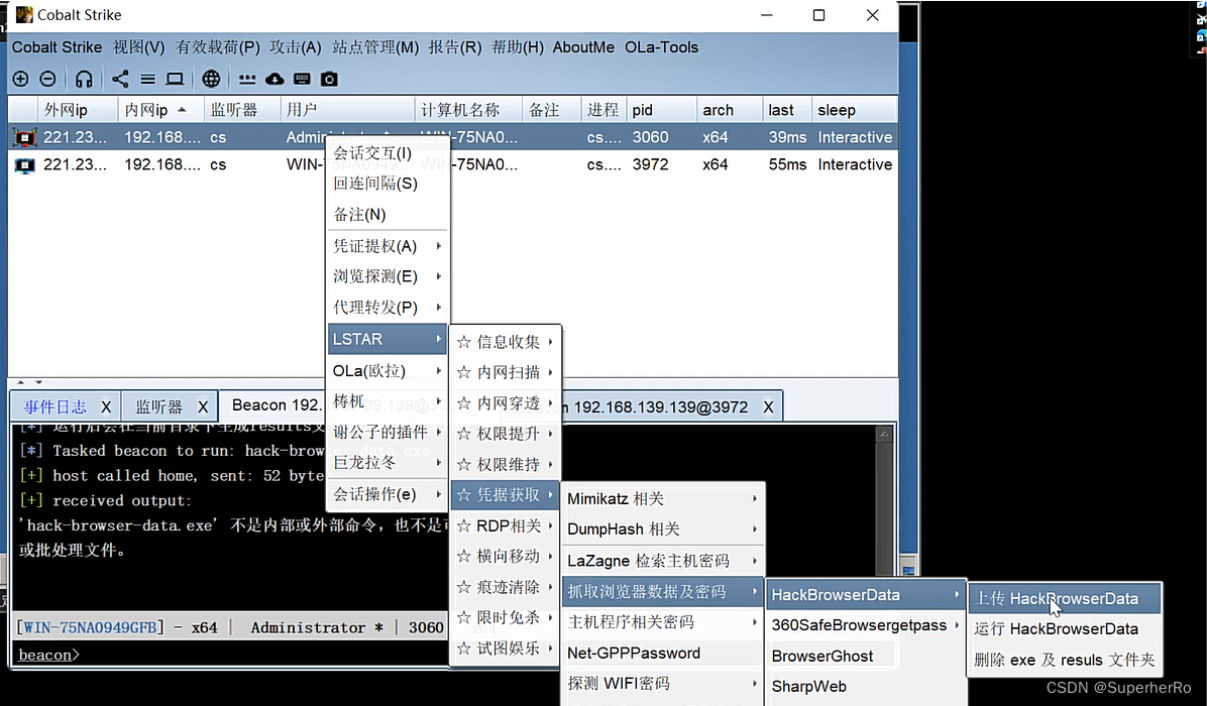The image size is (1207, 706).
Task: Open the 有效载荷(P) menu
Action: pos(218,47)
